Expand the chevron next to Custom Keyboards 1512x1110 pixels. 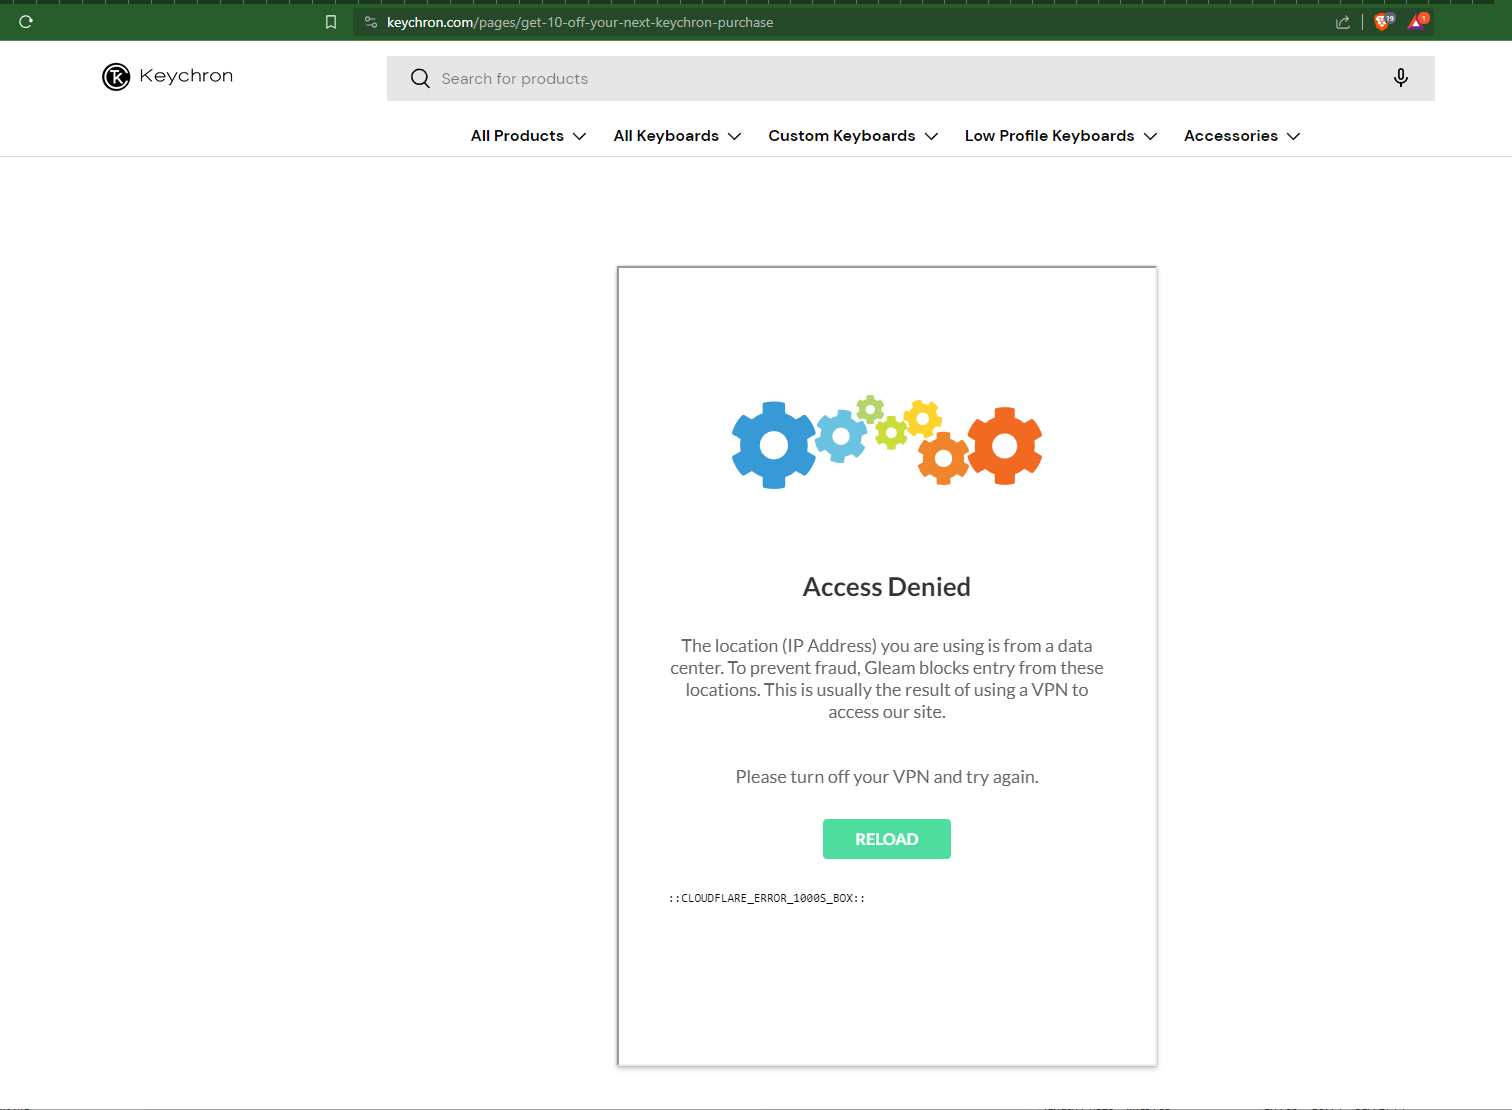click(931, 136)
